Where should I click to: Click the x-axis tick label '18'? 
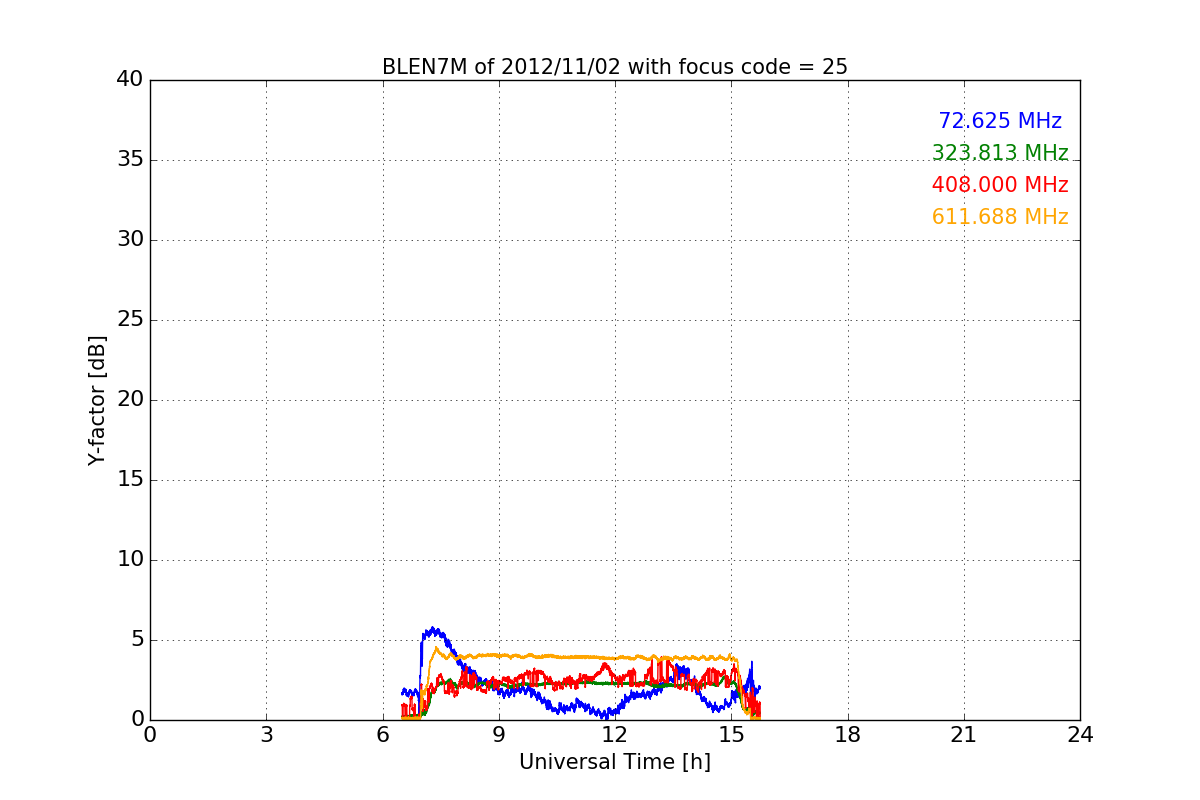coord(848,735)
